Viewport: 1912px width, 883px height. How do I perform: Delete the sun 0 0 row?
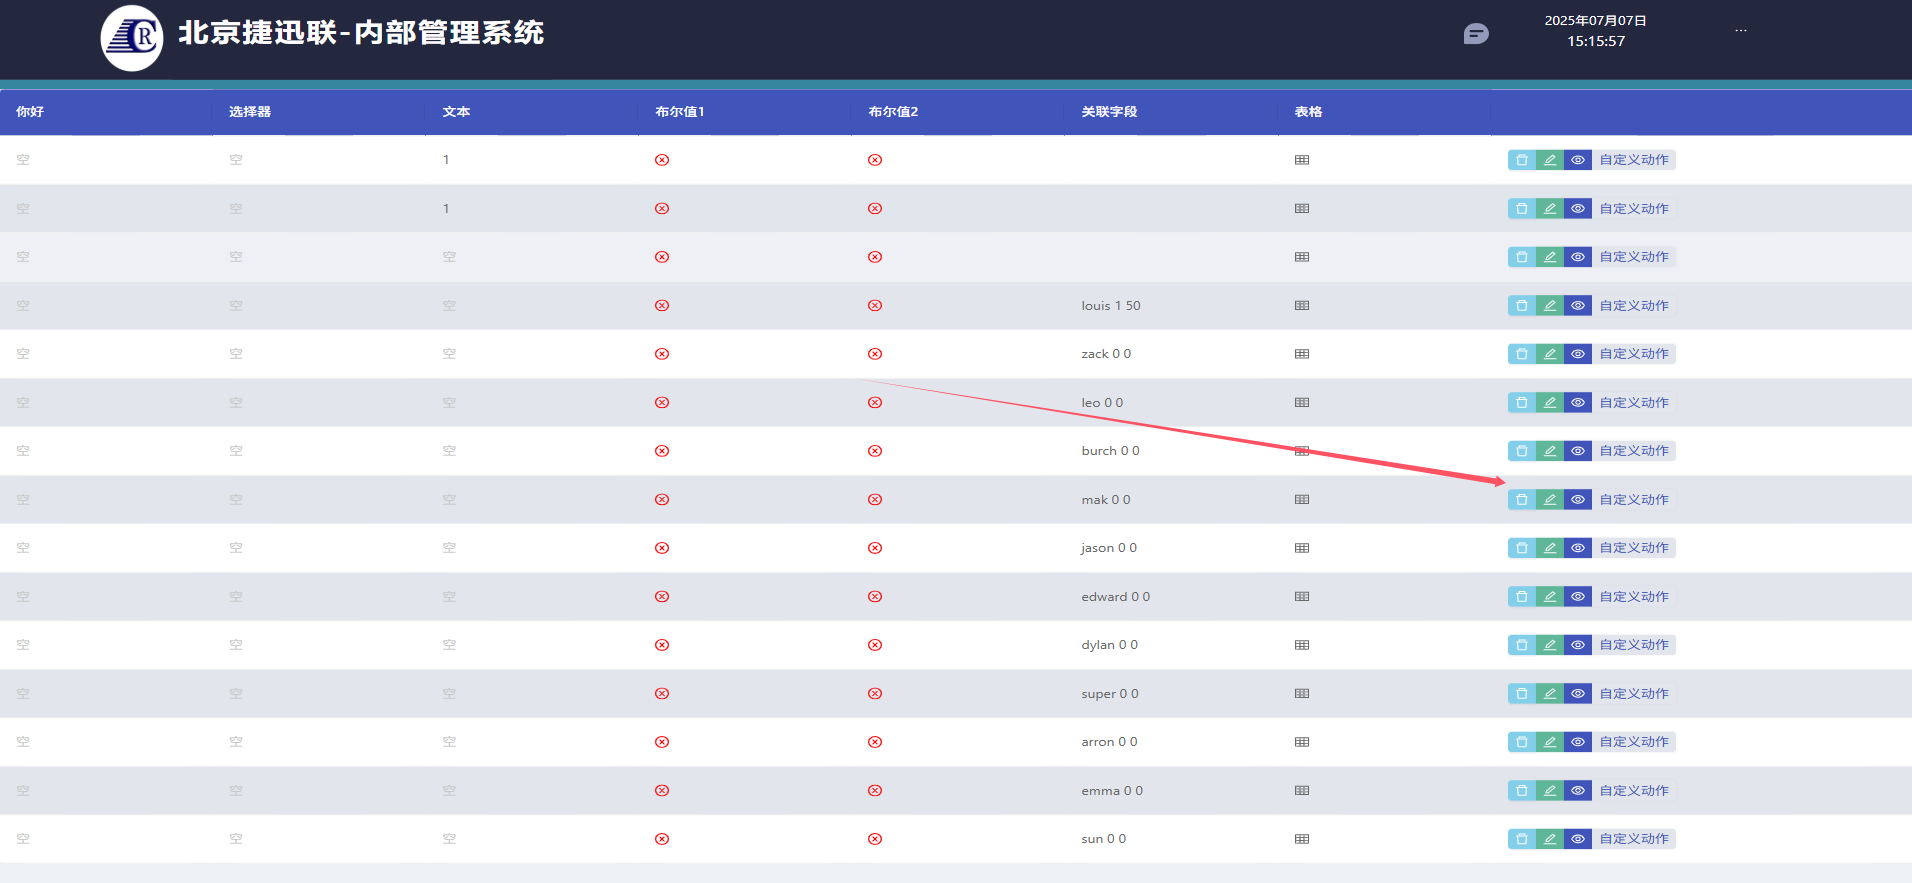coord(1522,839)
